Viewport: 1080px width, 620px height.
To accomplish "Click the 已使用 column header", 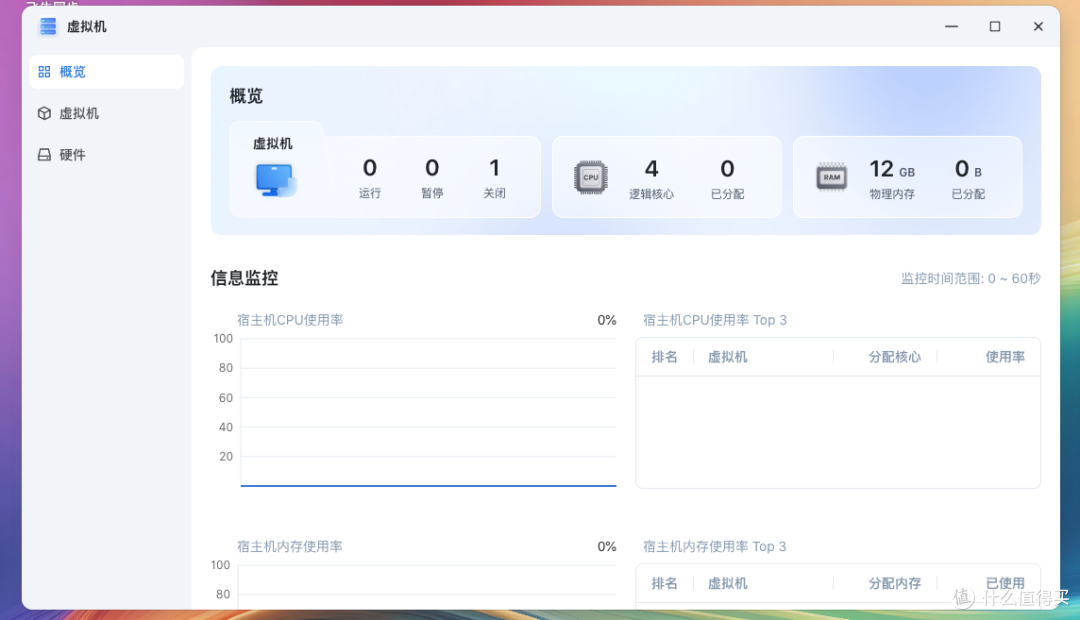I will (x=1005, y=583).
